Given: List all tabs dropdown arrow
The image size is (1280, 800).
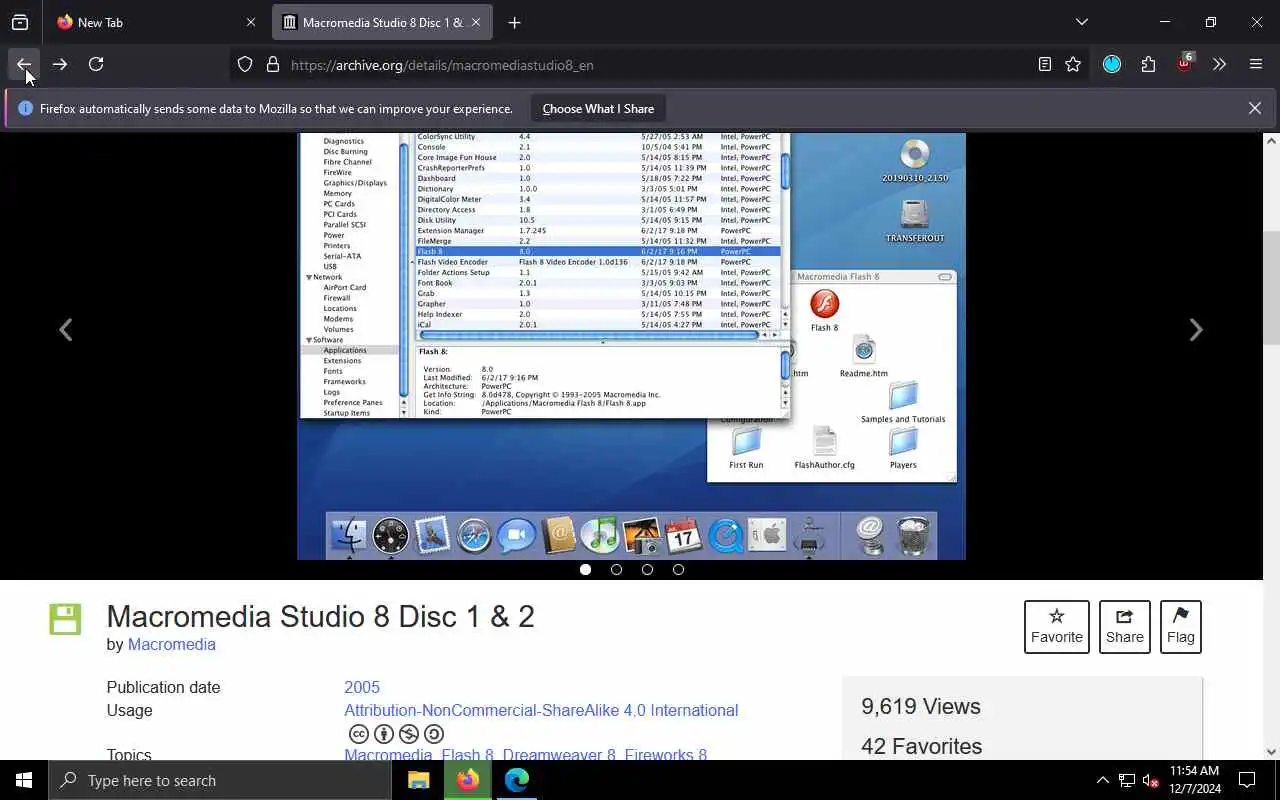Looking at the screenshot, I should pyautogui.click(x=1081, y=22).
